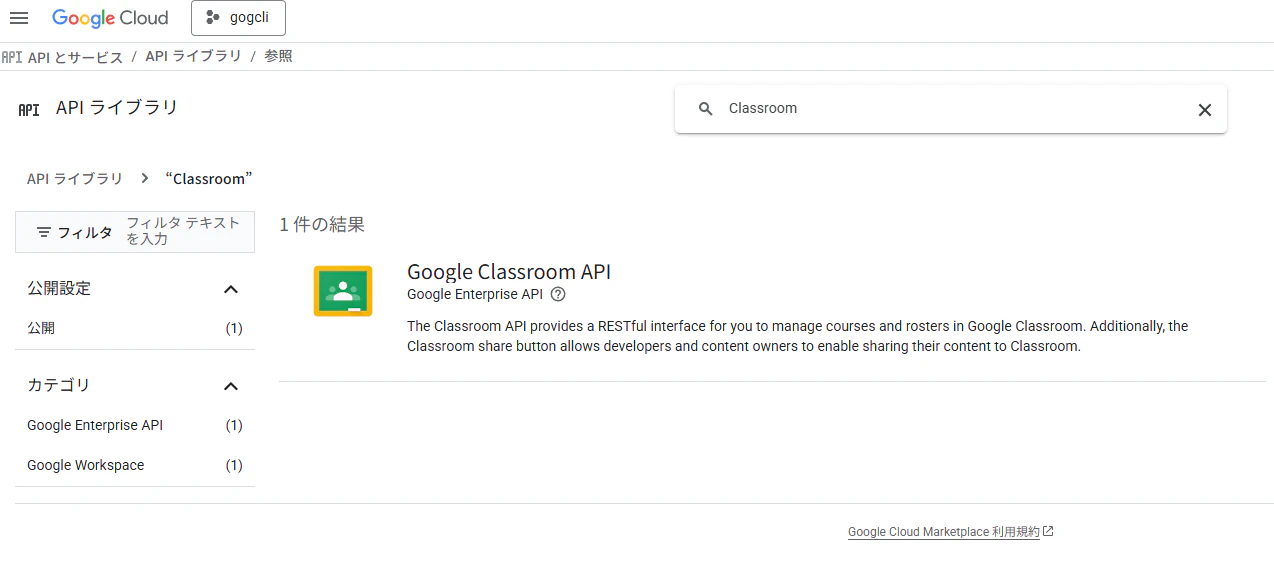1274x574 pixels.
Task: Open Google Cloud Marketplace 利用規約 link
Action: pyautogui.click(x=944, y=532)
